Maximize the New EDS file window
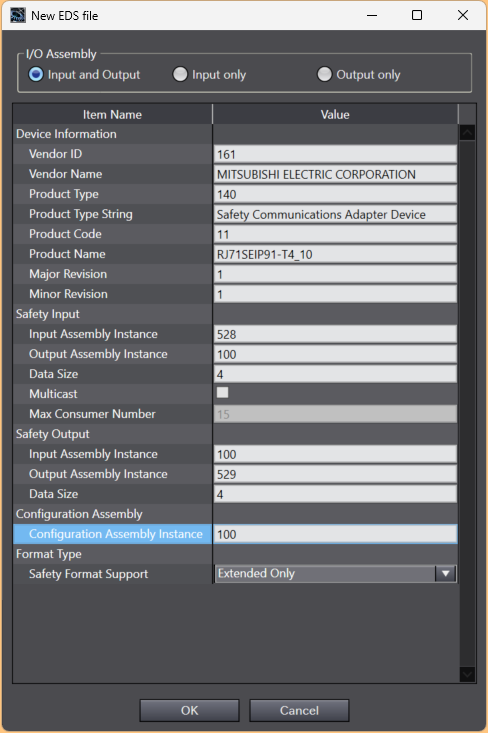488x733 pixels. tap(417, 15)
